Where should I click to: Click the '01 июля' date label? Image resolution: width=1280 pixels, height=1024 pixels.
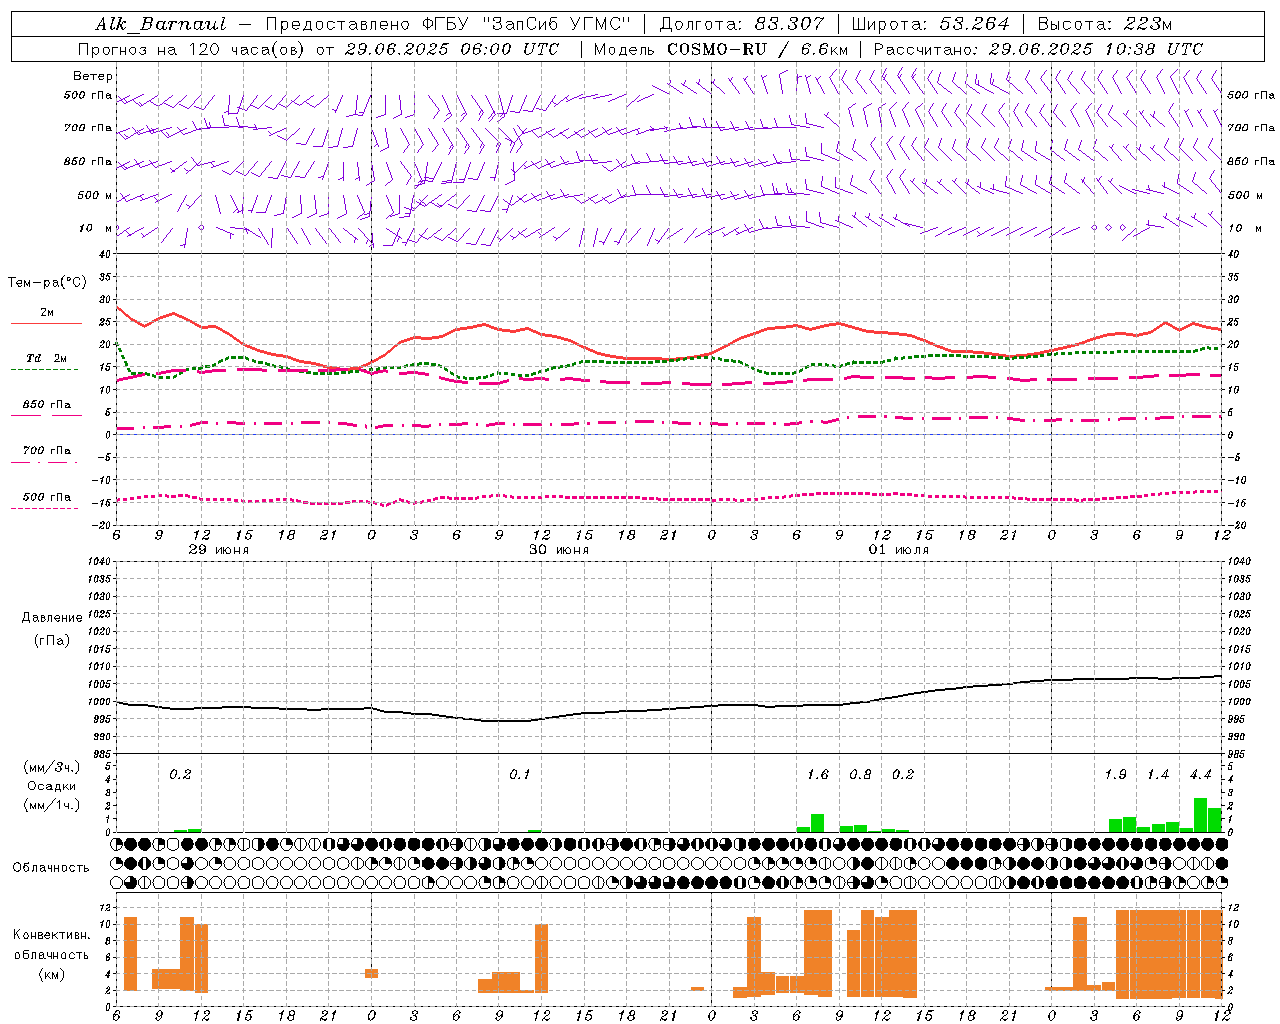(898, 550)
